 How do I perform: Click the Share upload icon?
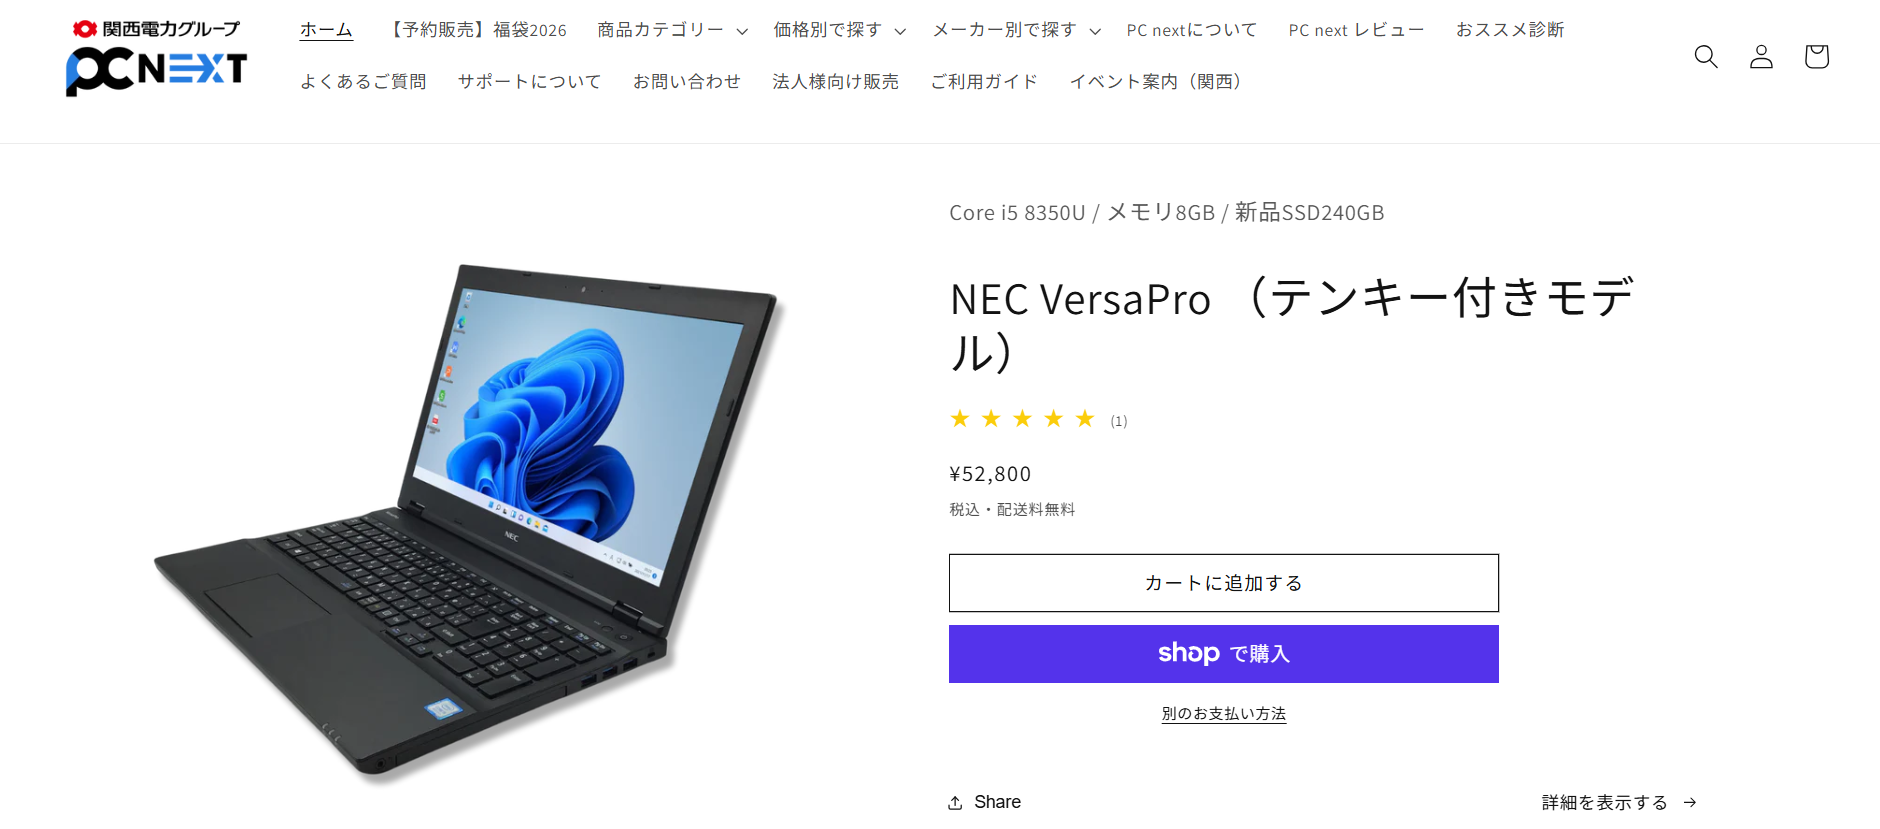click(x=956, y=802)
